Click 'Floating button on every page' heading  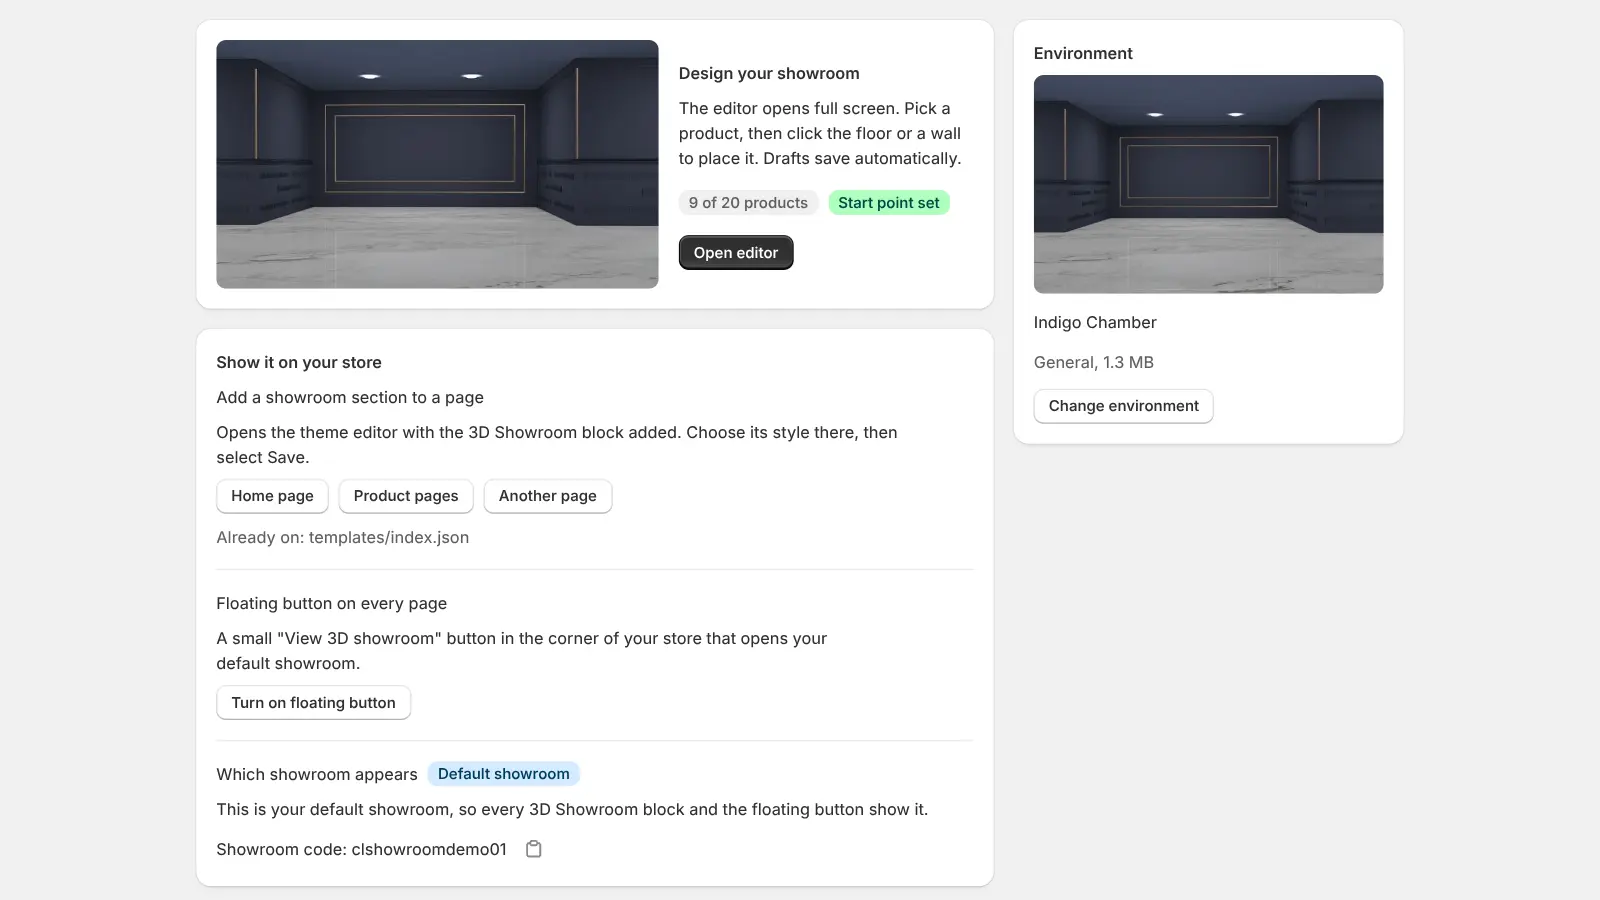332,604
